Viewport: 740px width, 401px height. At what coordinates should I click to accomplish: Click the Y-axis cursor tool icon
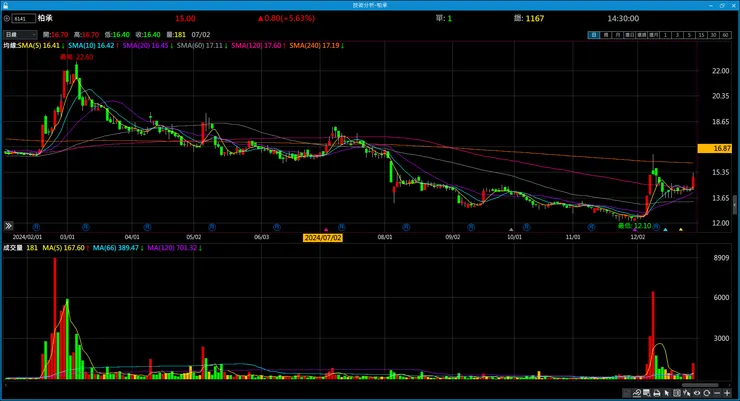[687, 393]
